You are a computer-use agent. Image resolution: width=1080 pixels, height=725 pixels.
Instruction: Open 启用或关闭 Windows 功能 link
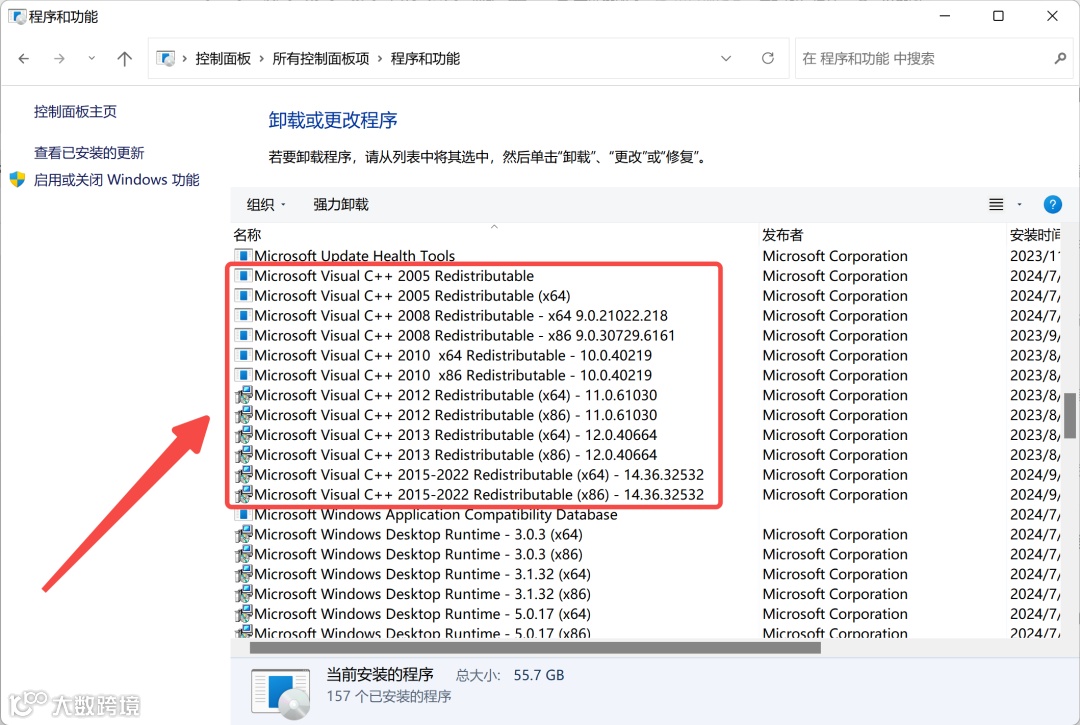click(116, 180)
